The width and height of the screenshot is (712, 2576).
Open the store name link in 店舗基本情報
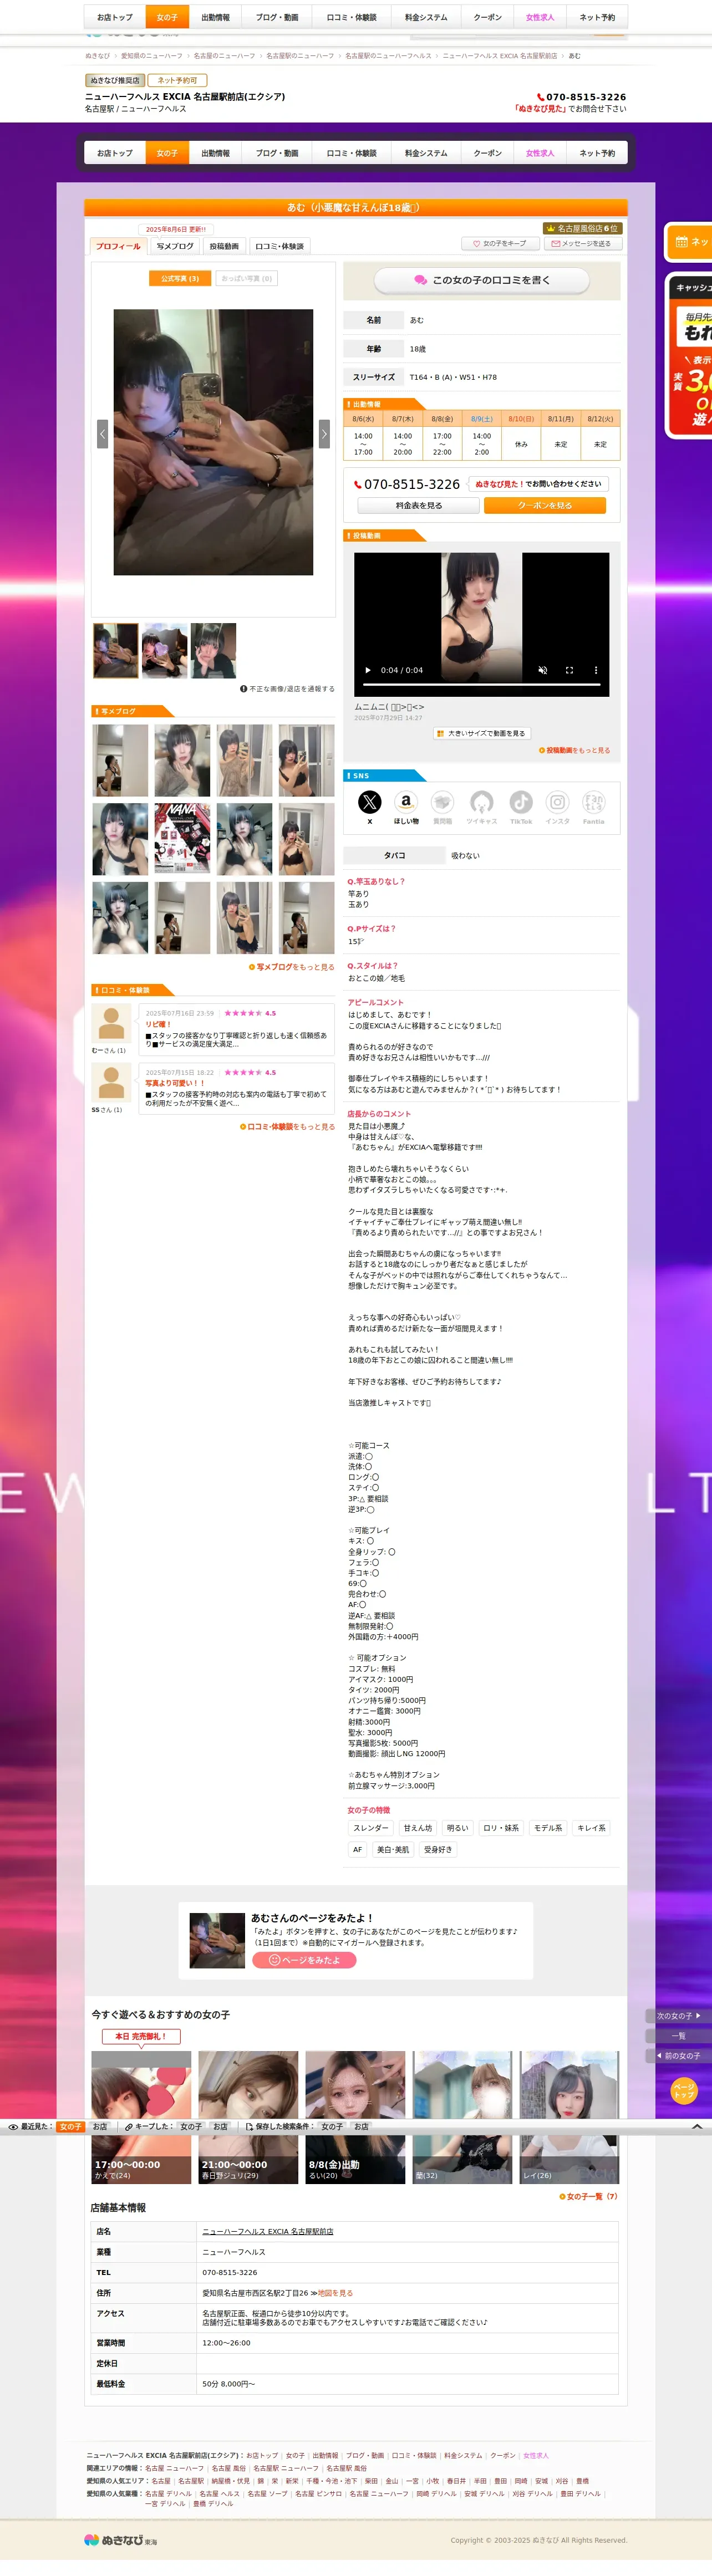tap(268, 2231)
